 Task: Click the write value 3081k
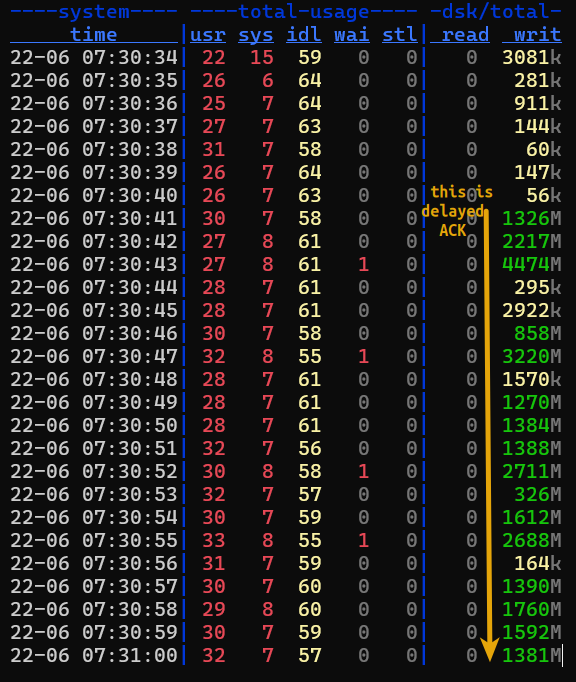pyautogui.click(x=532, y=57)
